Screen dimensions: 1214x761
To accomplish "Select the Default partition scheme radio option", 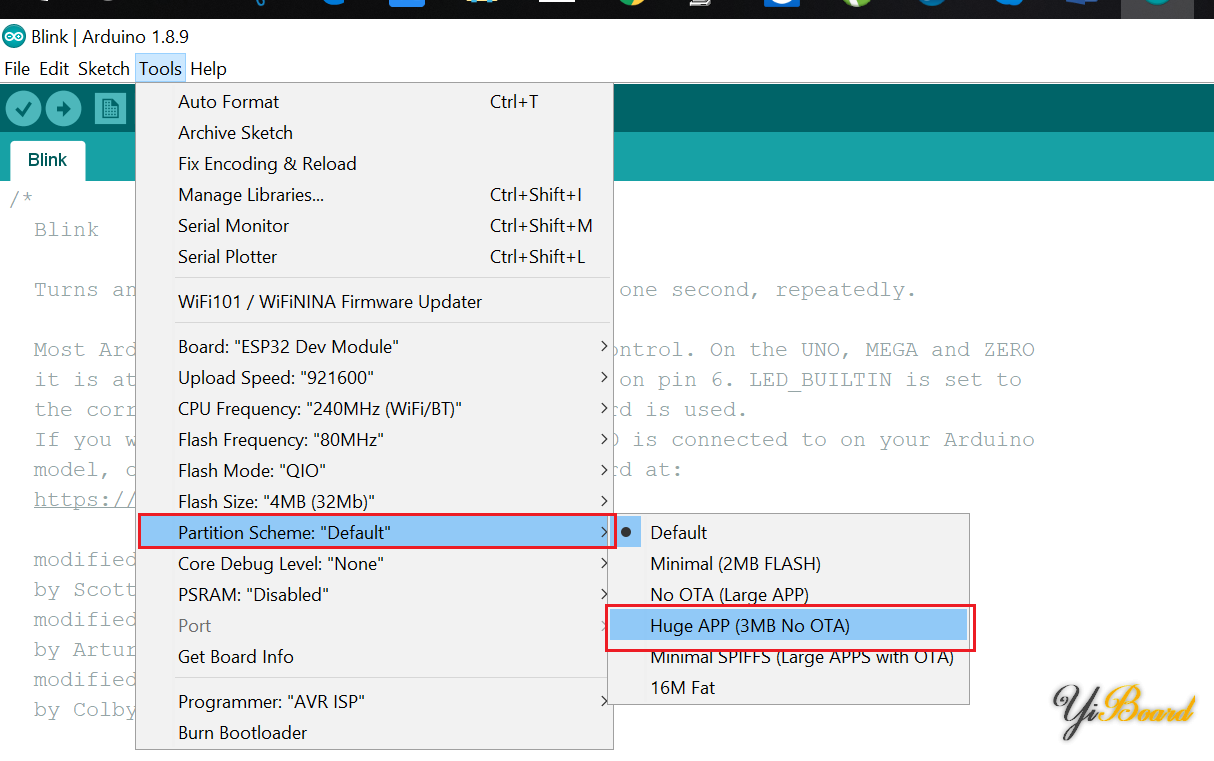I will [x=678, y=532].
